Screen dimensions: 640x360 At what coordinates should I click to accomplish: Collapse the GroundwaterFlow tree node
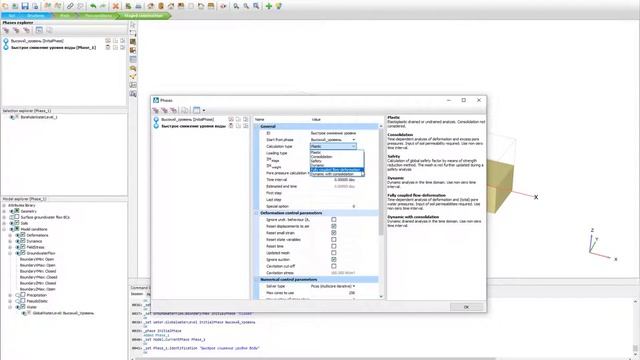[10, 253]
